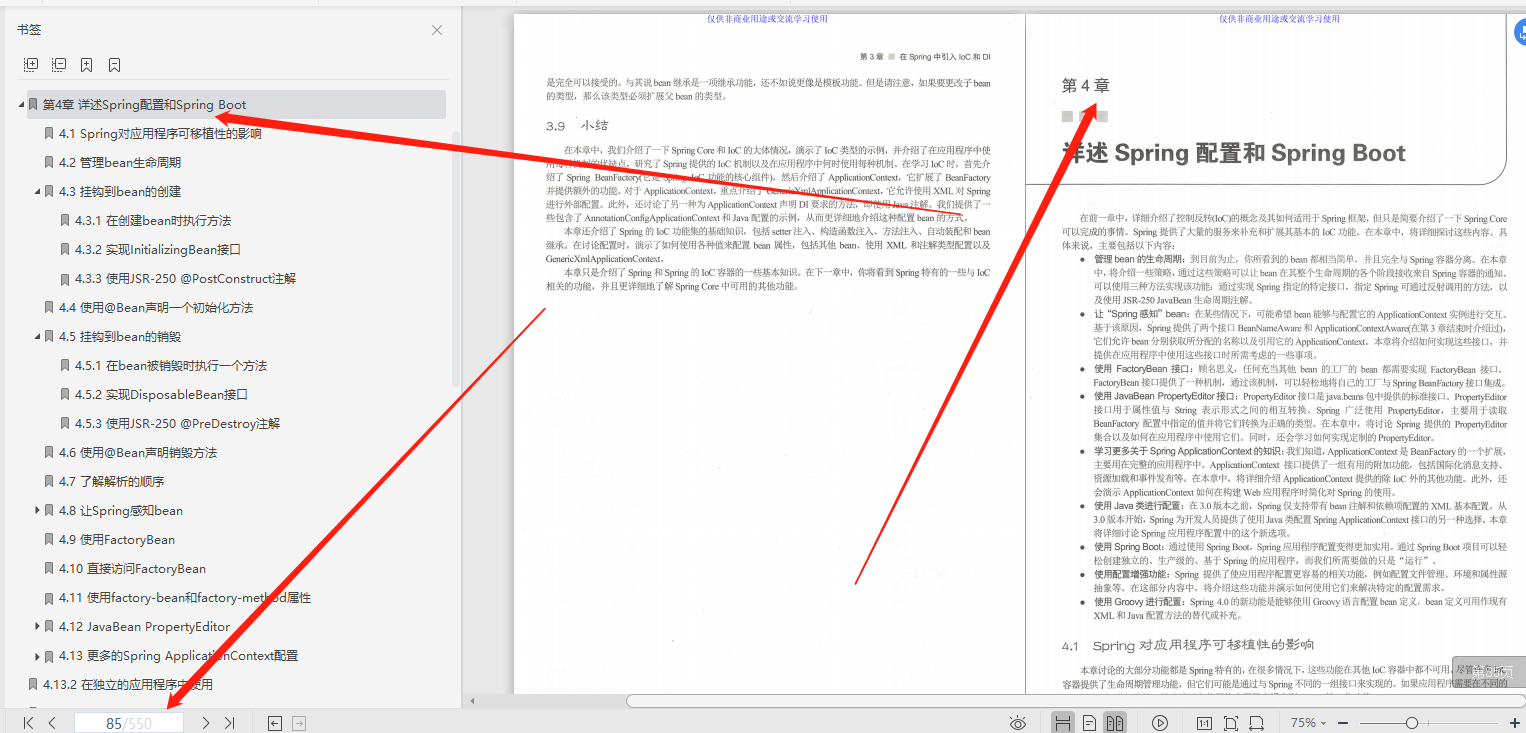Open bookmark 4.3.2 实现InitializingBean接口

(x=158, y=249)
